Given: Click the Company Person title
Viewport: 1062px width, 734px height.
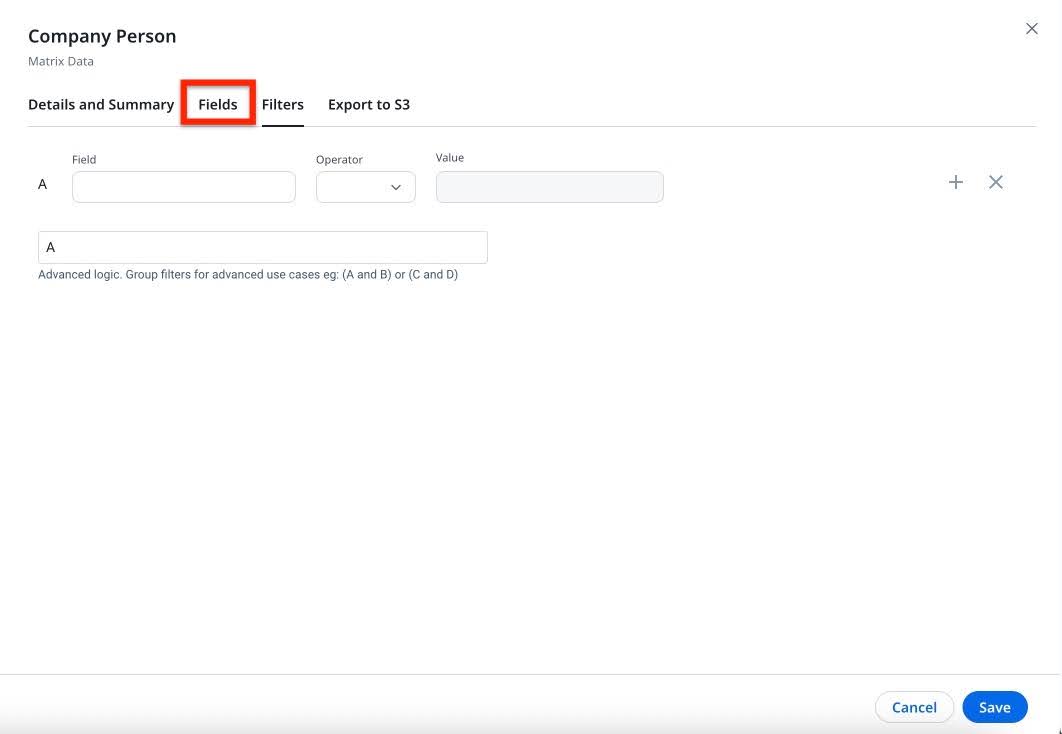Looking at the screenshot, I should (102, 36).
